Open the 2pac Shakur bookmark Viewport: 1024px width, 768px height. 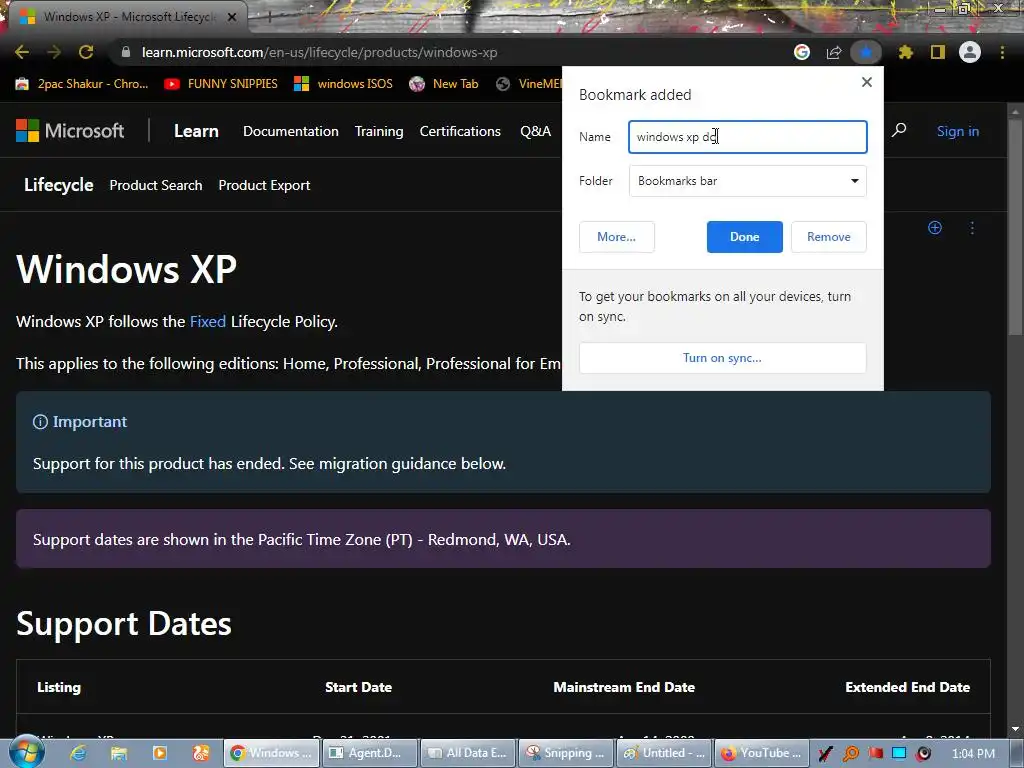82,84
